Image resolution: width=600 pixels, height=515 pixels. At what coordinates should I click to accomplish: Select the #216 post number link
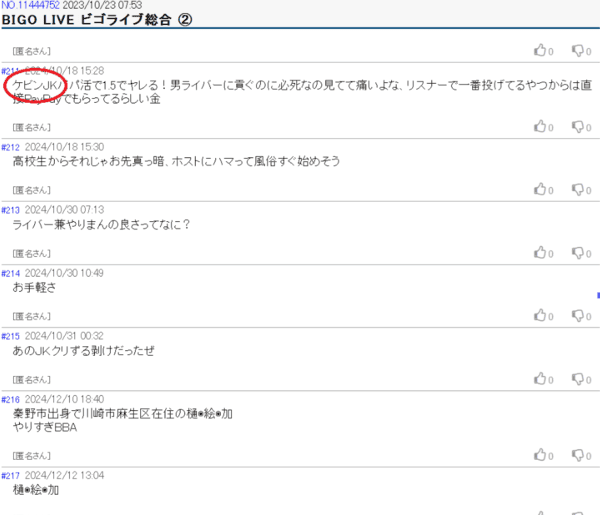click(x=10, y=400)
